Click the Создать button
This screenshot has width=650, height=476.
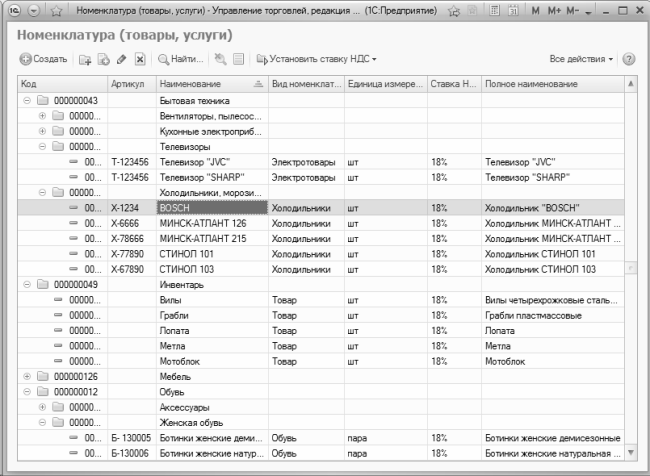click(43, 59)
